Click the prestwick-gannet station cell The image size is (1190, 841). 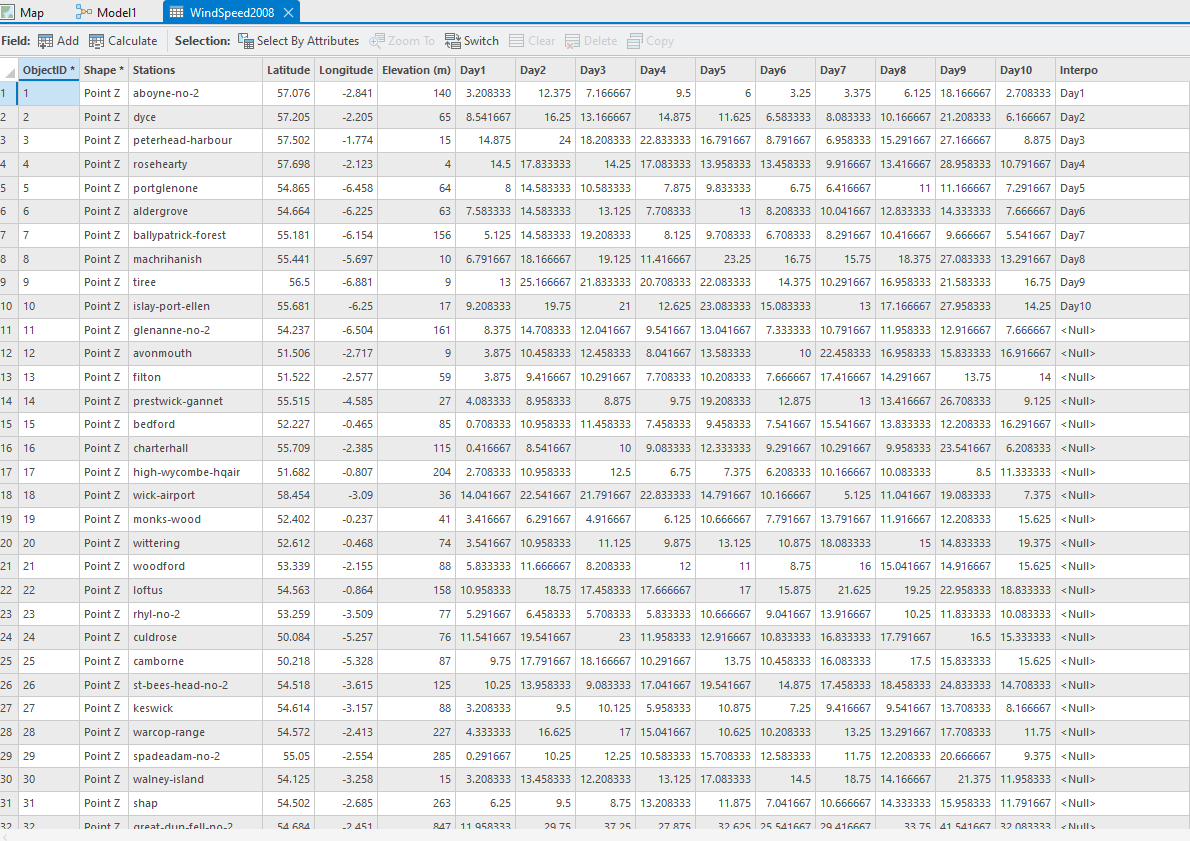pyautogui.click(x=195, y=401)
